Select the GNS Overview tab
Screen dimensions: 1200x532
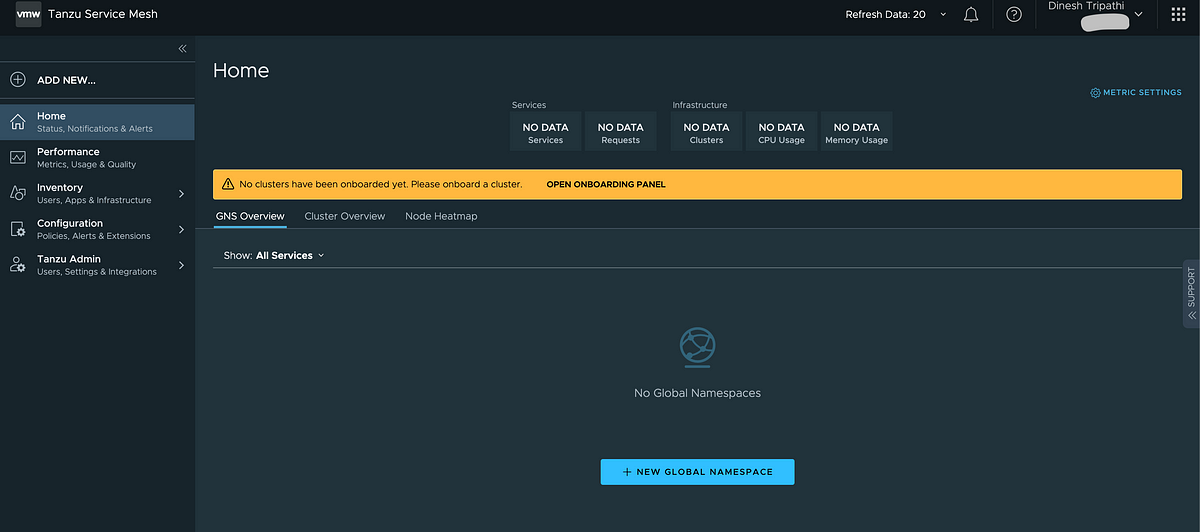tap(250, 216)
